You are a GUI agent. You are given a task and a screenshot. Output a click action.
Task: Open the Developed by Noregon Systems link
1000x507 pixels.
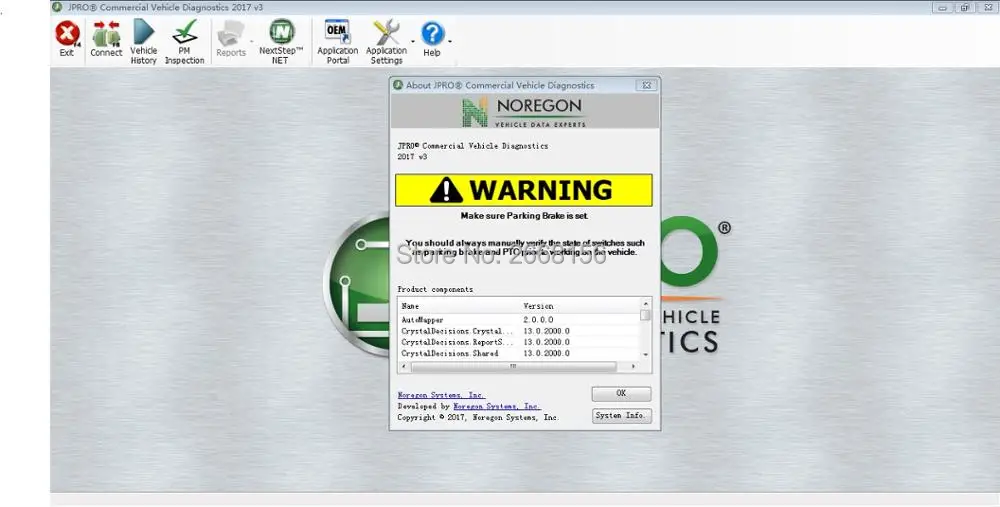click(496, 406)
